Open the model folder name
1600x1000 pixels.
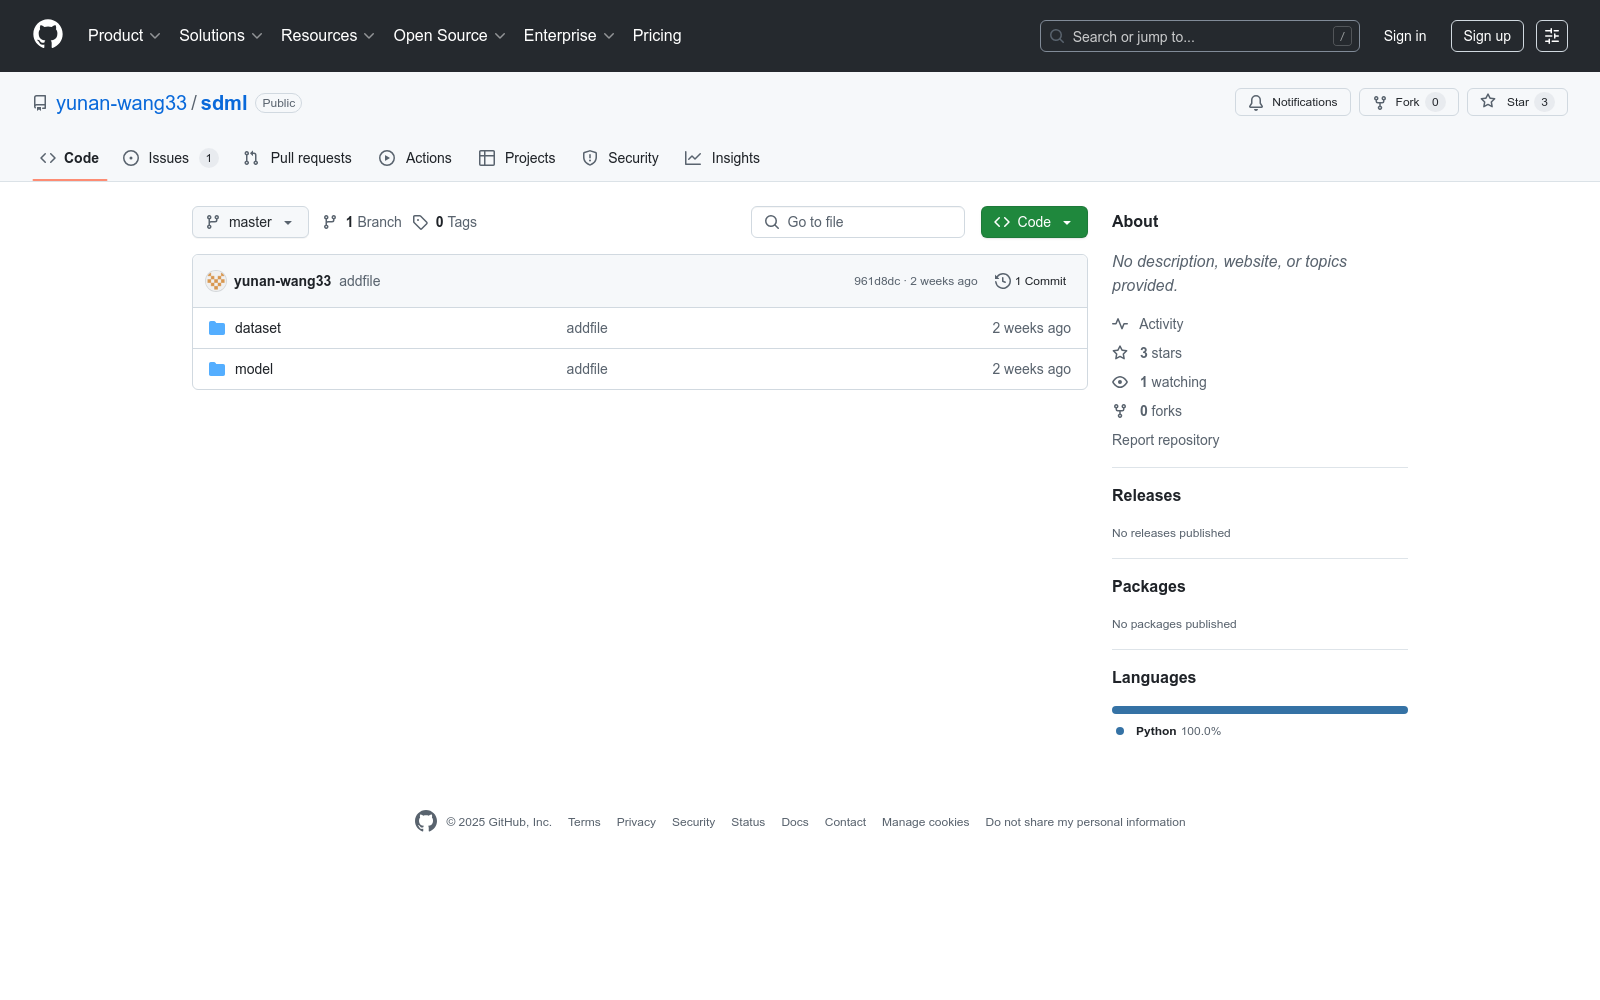coord(254,369)
